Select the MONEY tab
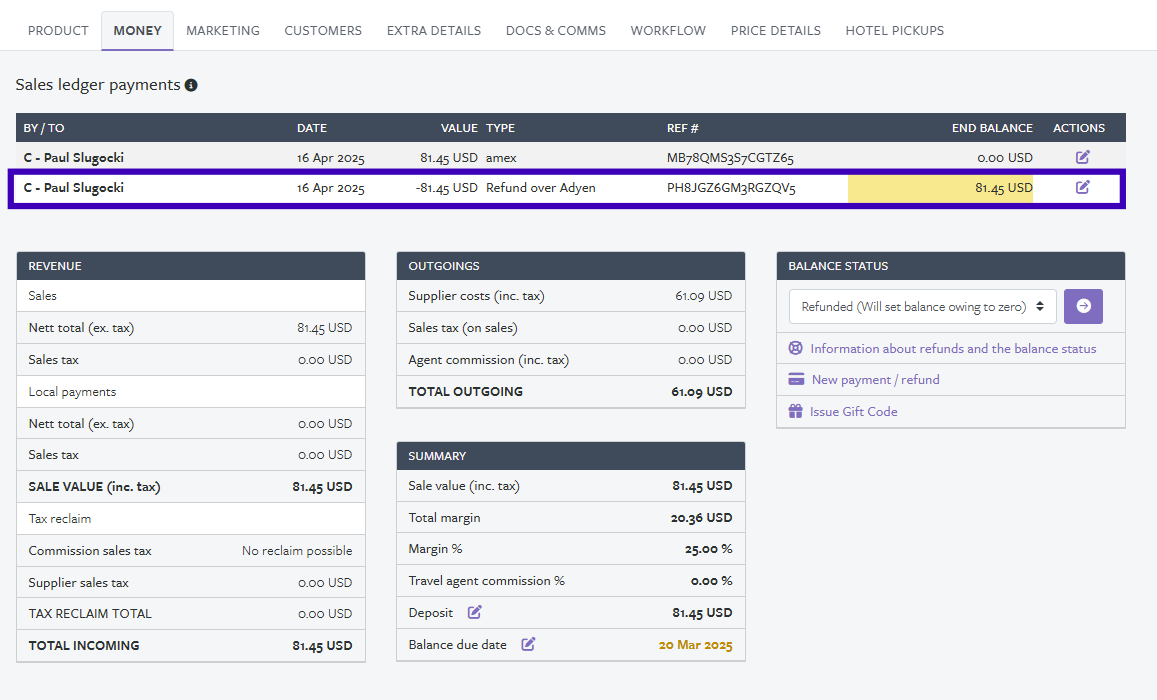The width and height of the screenshot is (1157, 700). pos(137,30)
